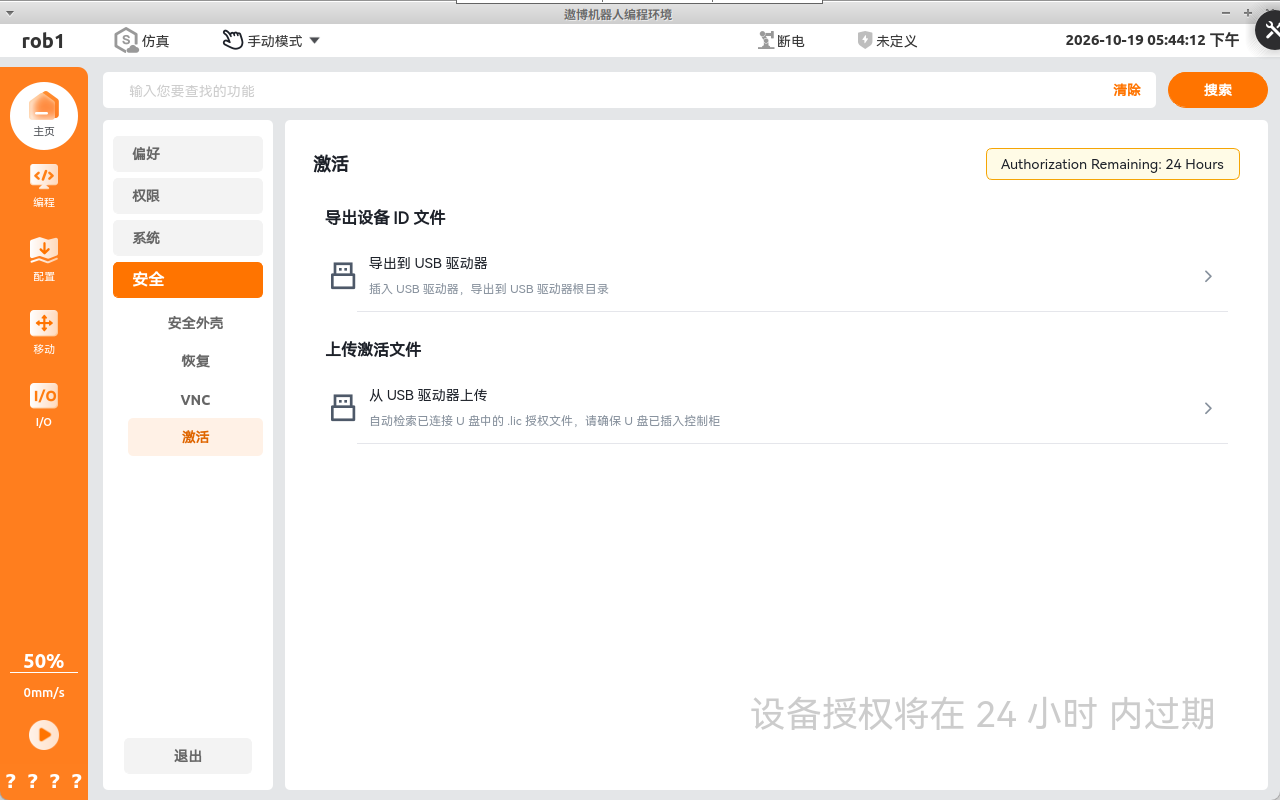Click the 0mm/s speed readout

coord(44,693)
